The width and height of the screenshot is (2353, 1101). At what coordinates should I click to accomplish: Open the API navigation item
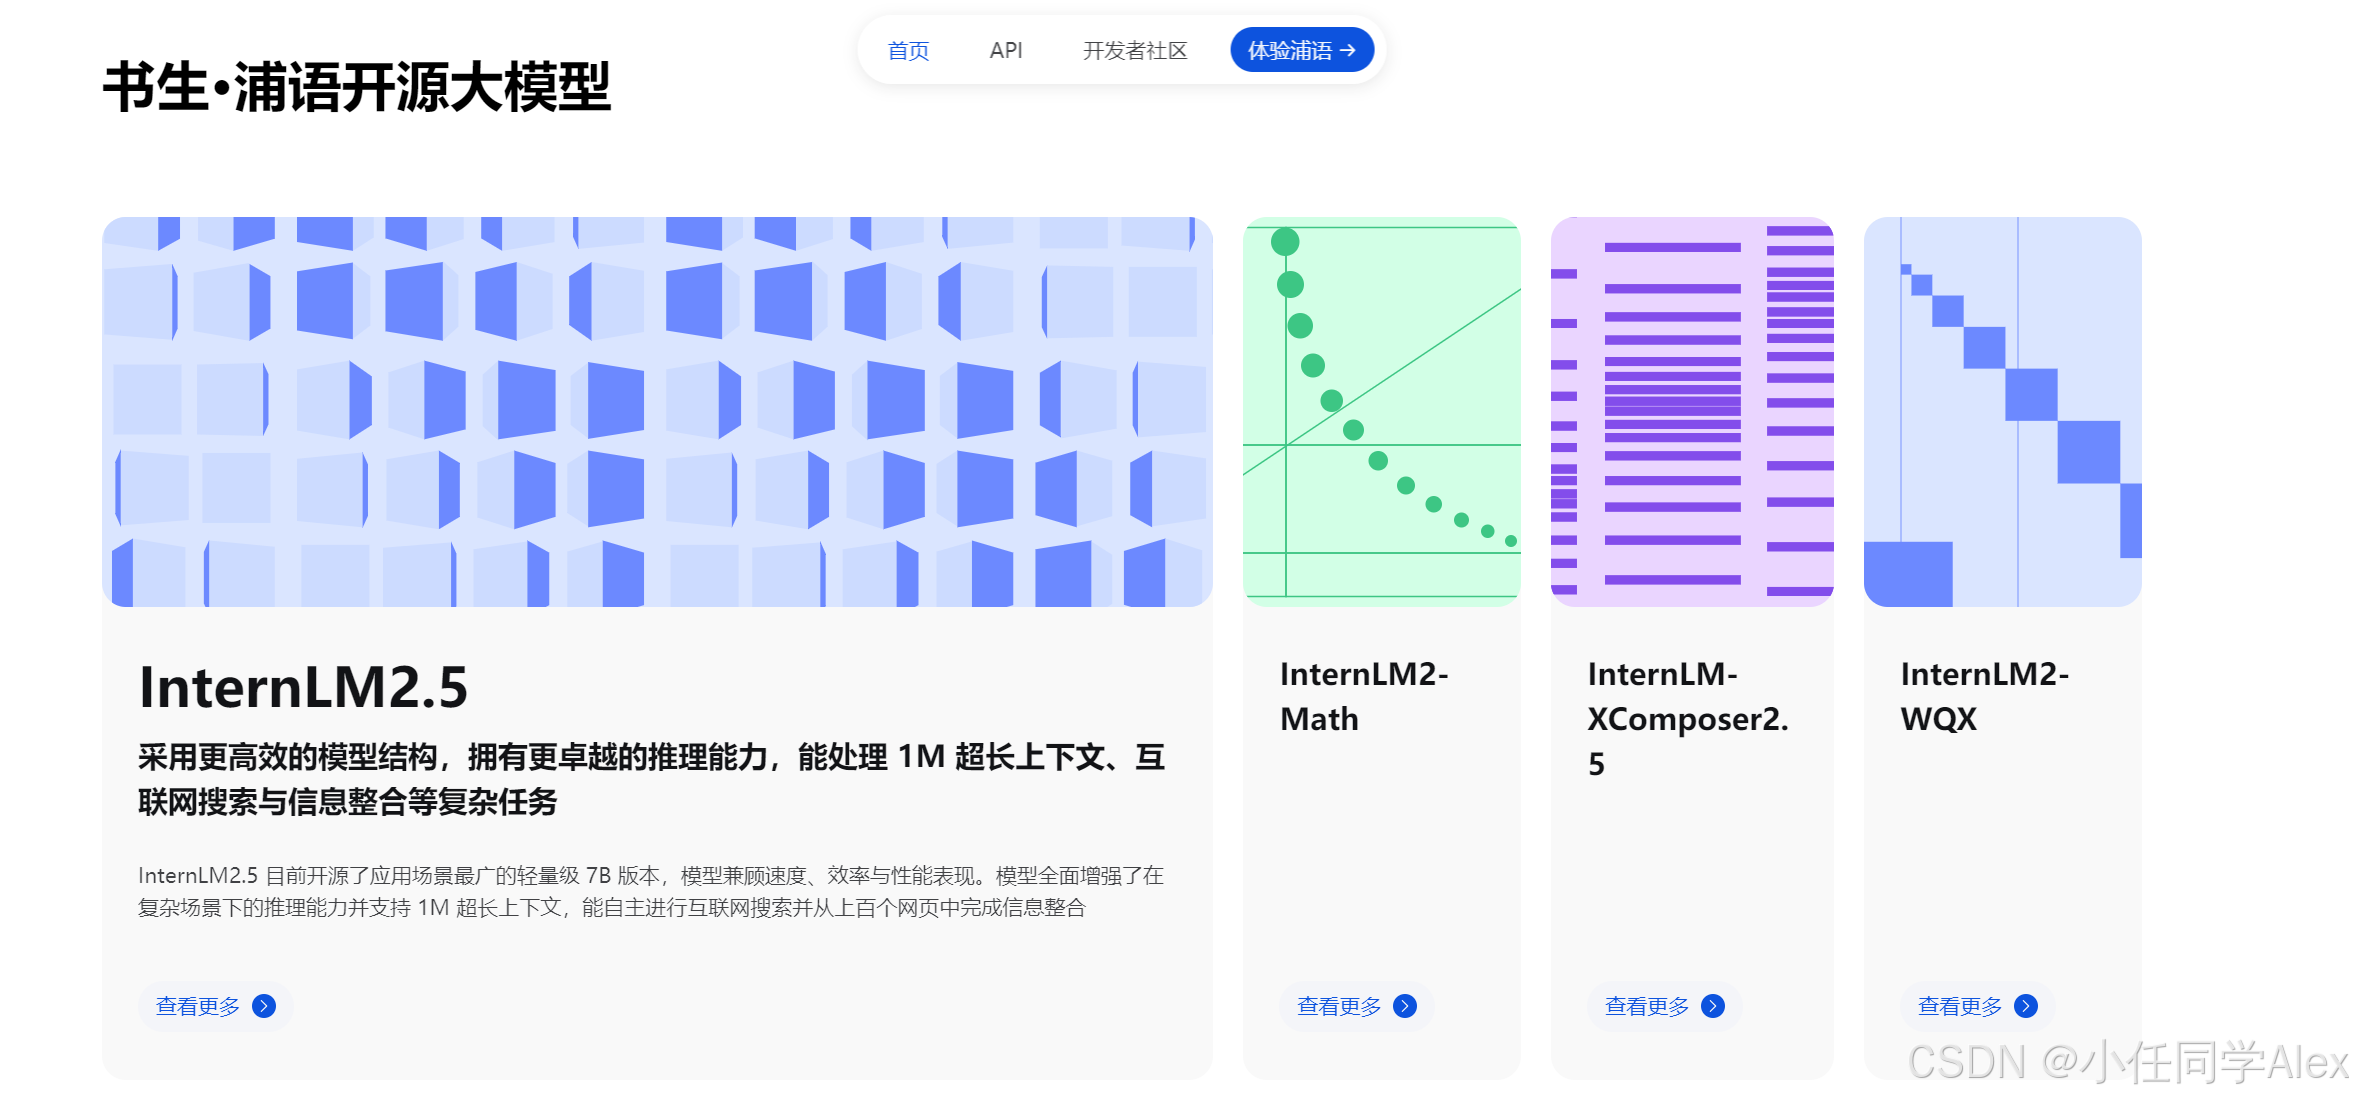(1006, 50)
